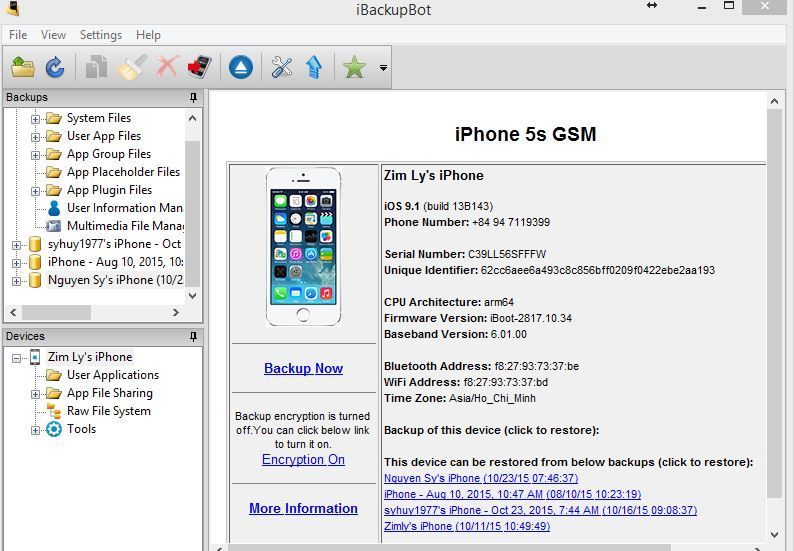
Task: Click the Encryption On link
Action: [x=303, y=459]
